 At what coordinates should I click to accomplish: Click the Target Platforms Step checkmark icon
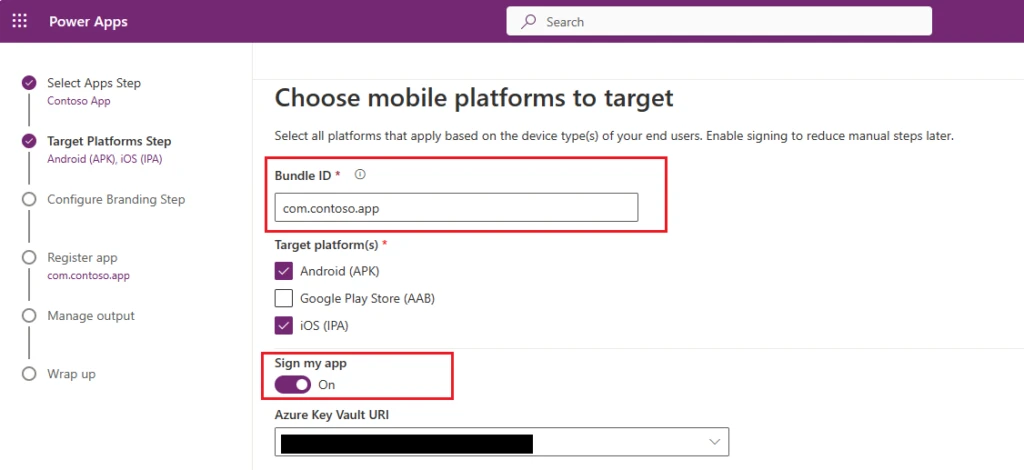point(29,142)
